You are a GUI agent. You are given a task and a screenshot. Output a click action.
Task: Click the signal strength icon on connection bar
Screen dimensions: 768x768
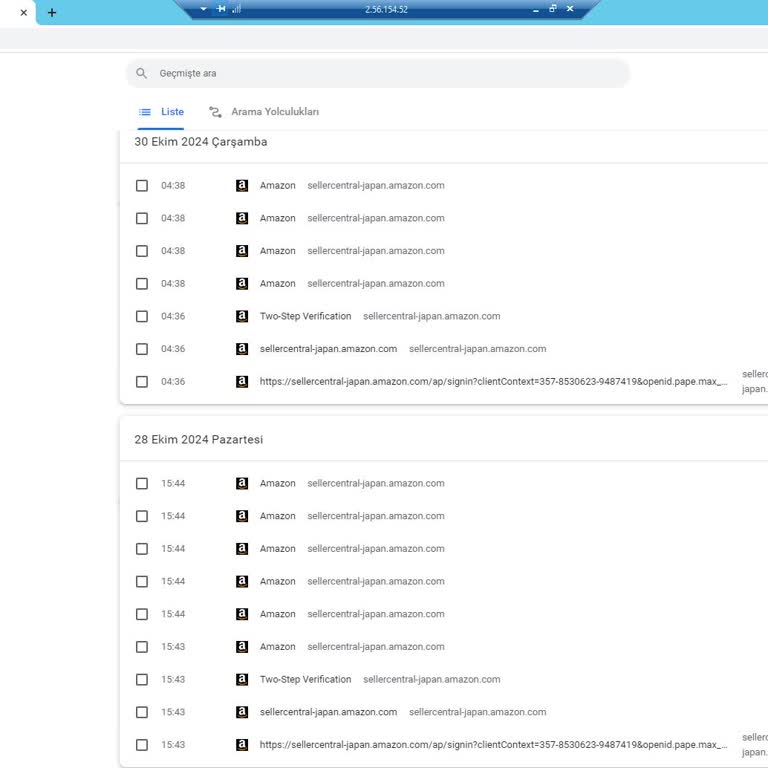237,9
